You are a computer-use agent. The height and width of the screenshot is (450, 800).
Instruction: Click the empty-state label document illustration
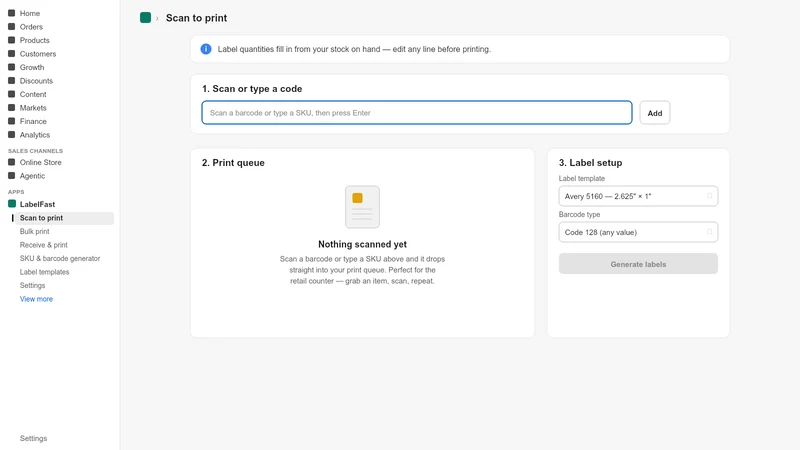(x=362, y=207)
